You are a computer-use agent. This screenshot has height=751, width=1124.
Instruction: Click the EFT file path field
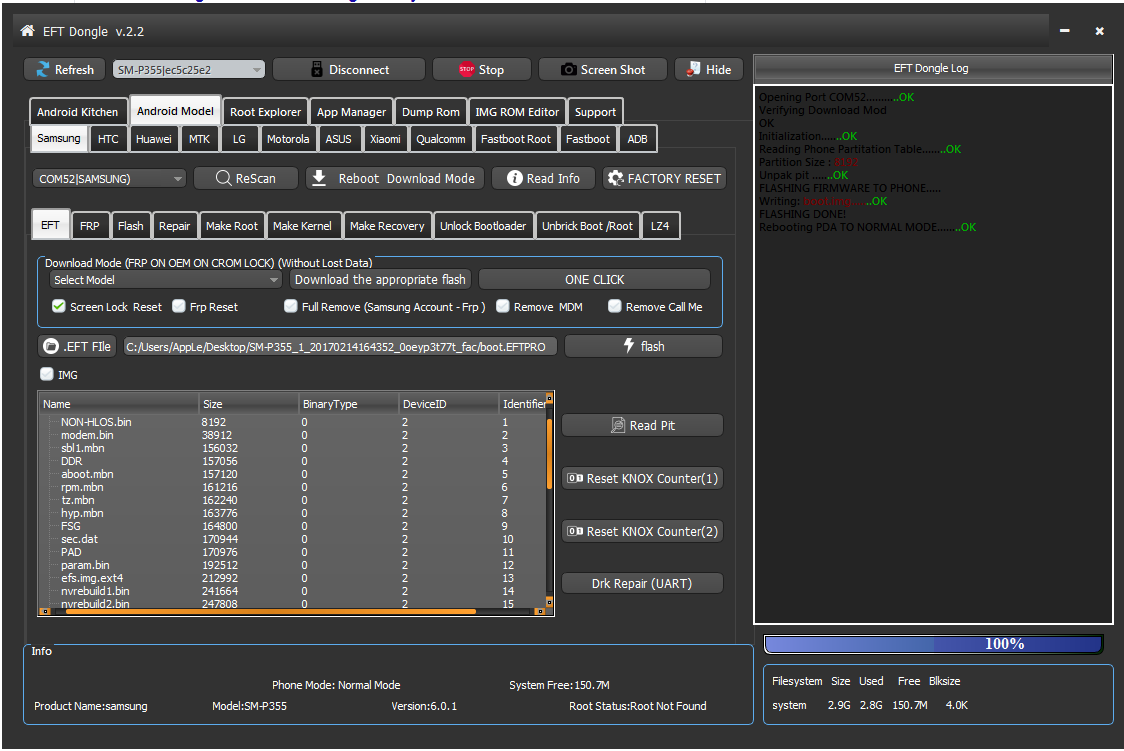pyautogui.click(x=339, y=347)
